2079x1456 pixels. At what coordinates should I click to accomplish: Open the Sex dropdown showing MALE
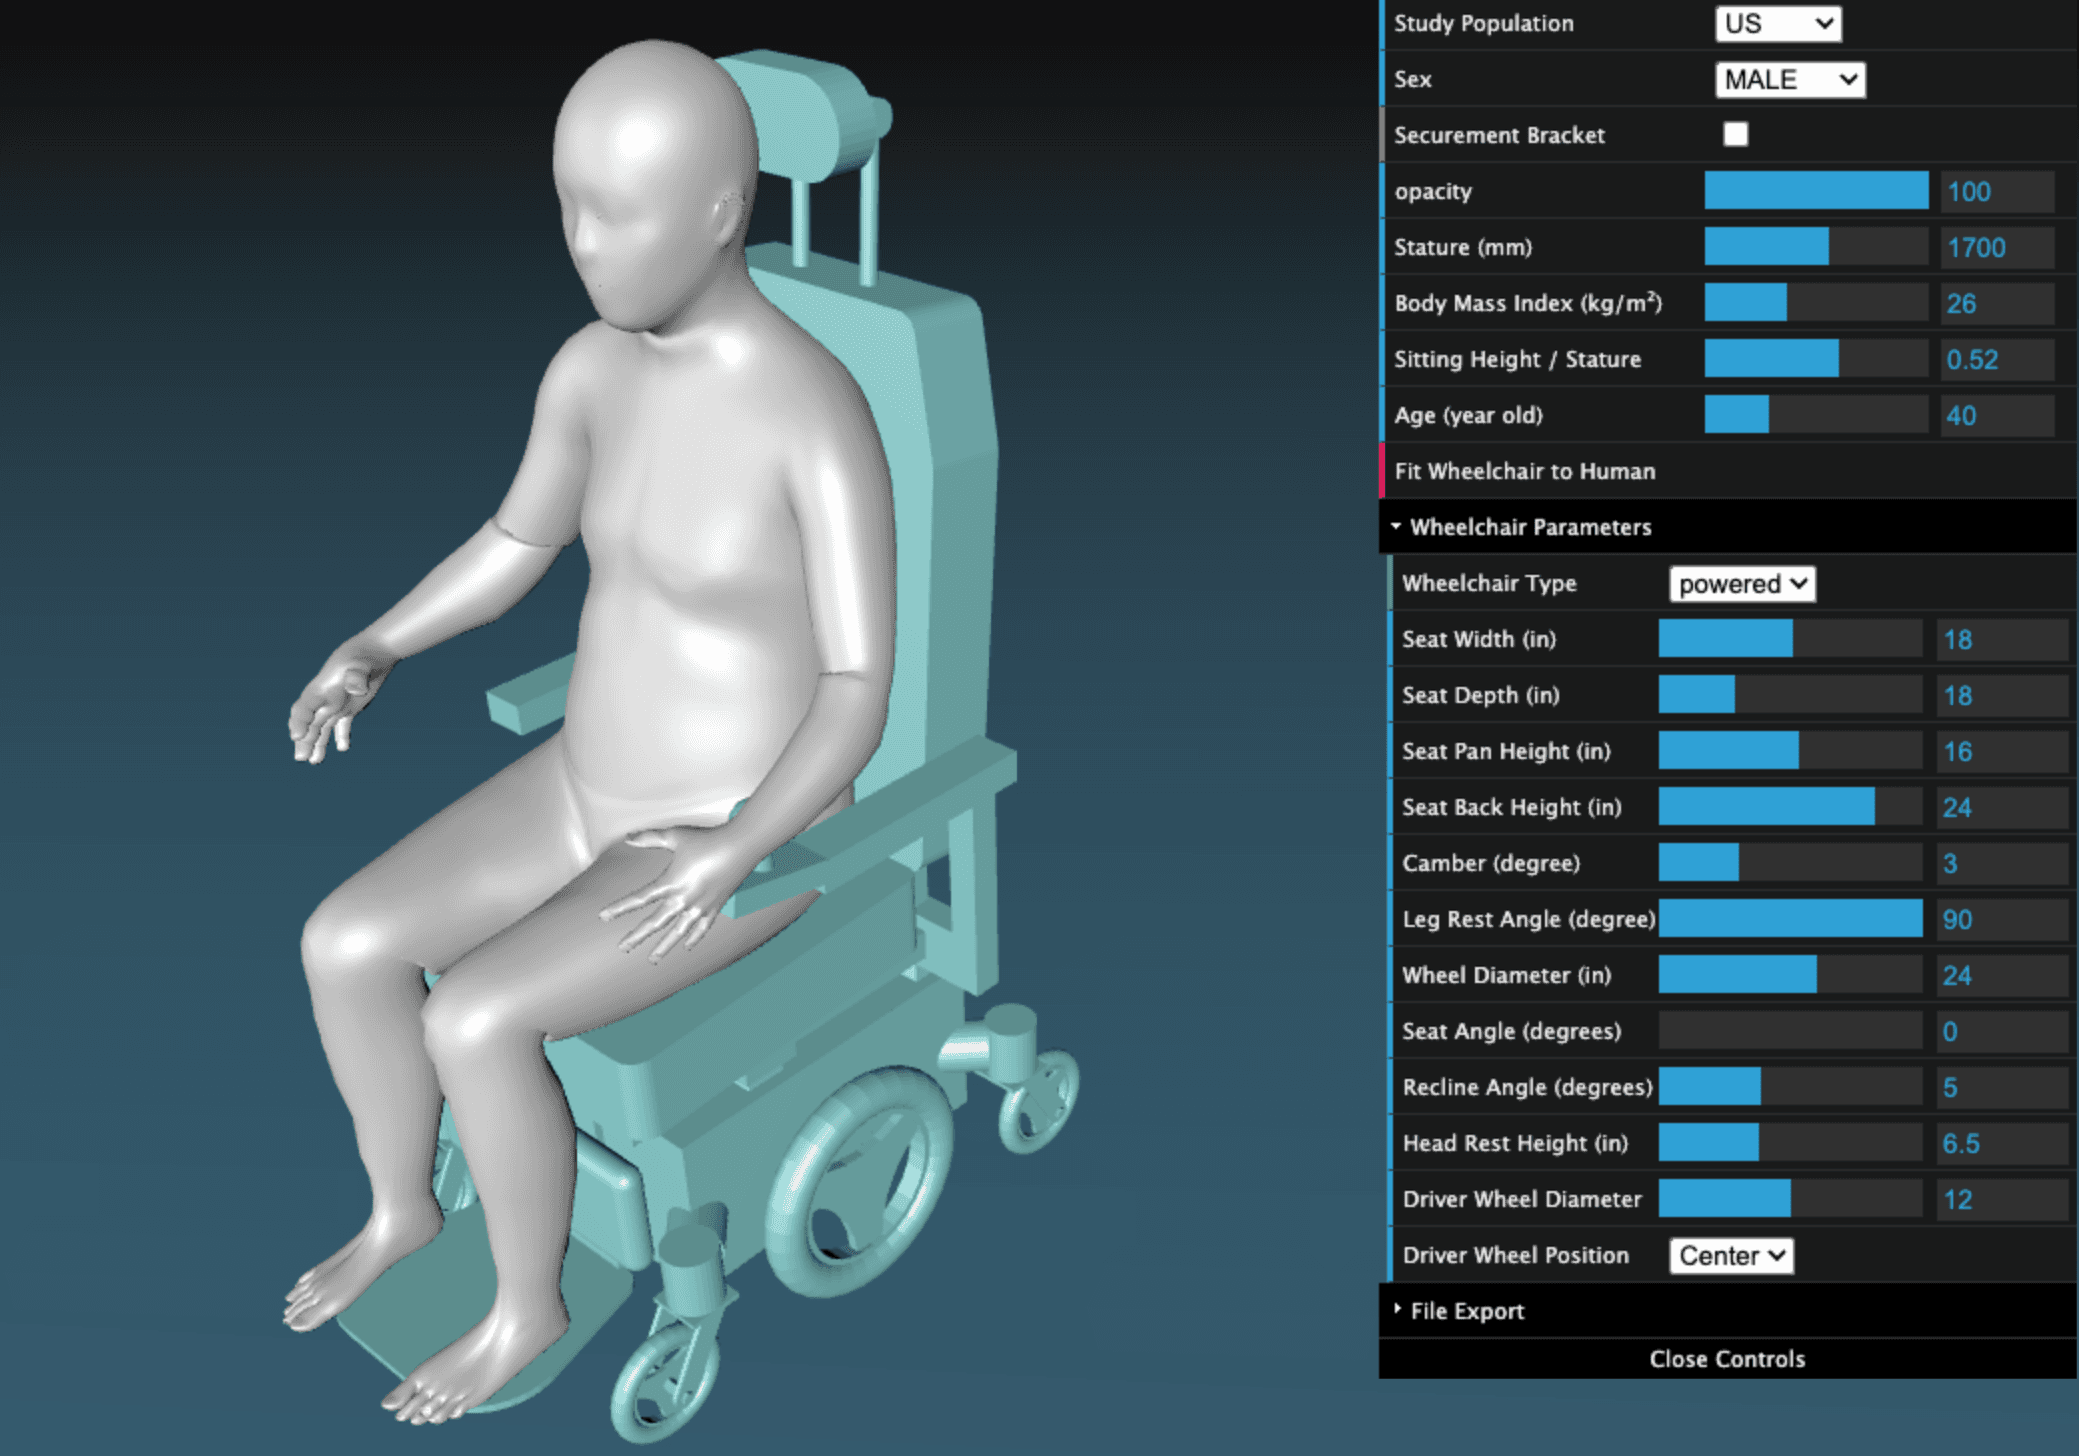1789,80
